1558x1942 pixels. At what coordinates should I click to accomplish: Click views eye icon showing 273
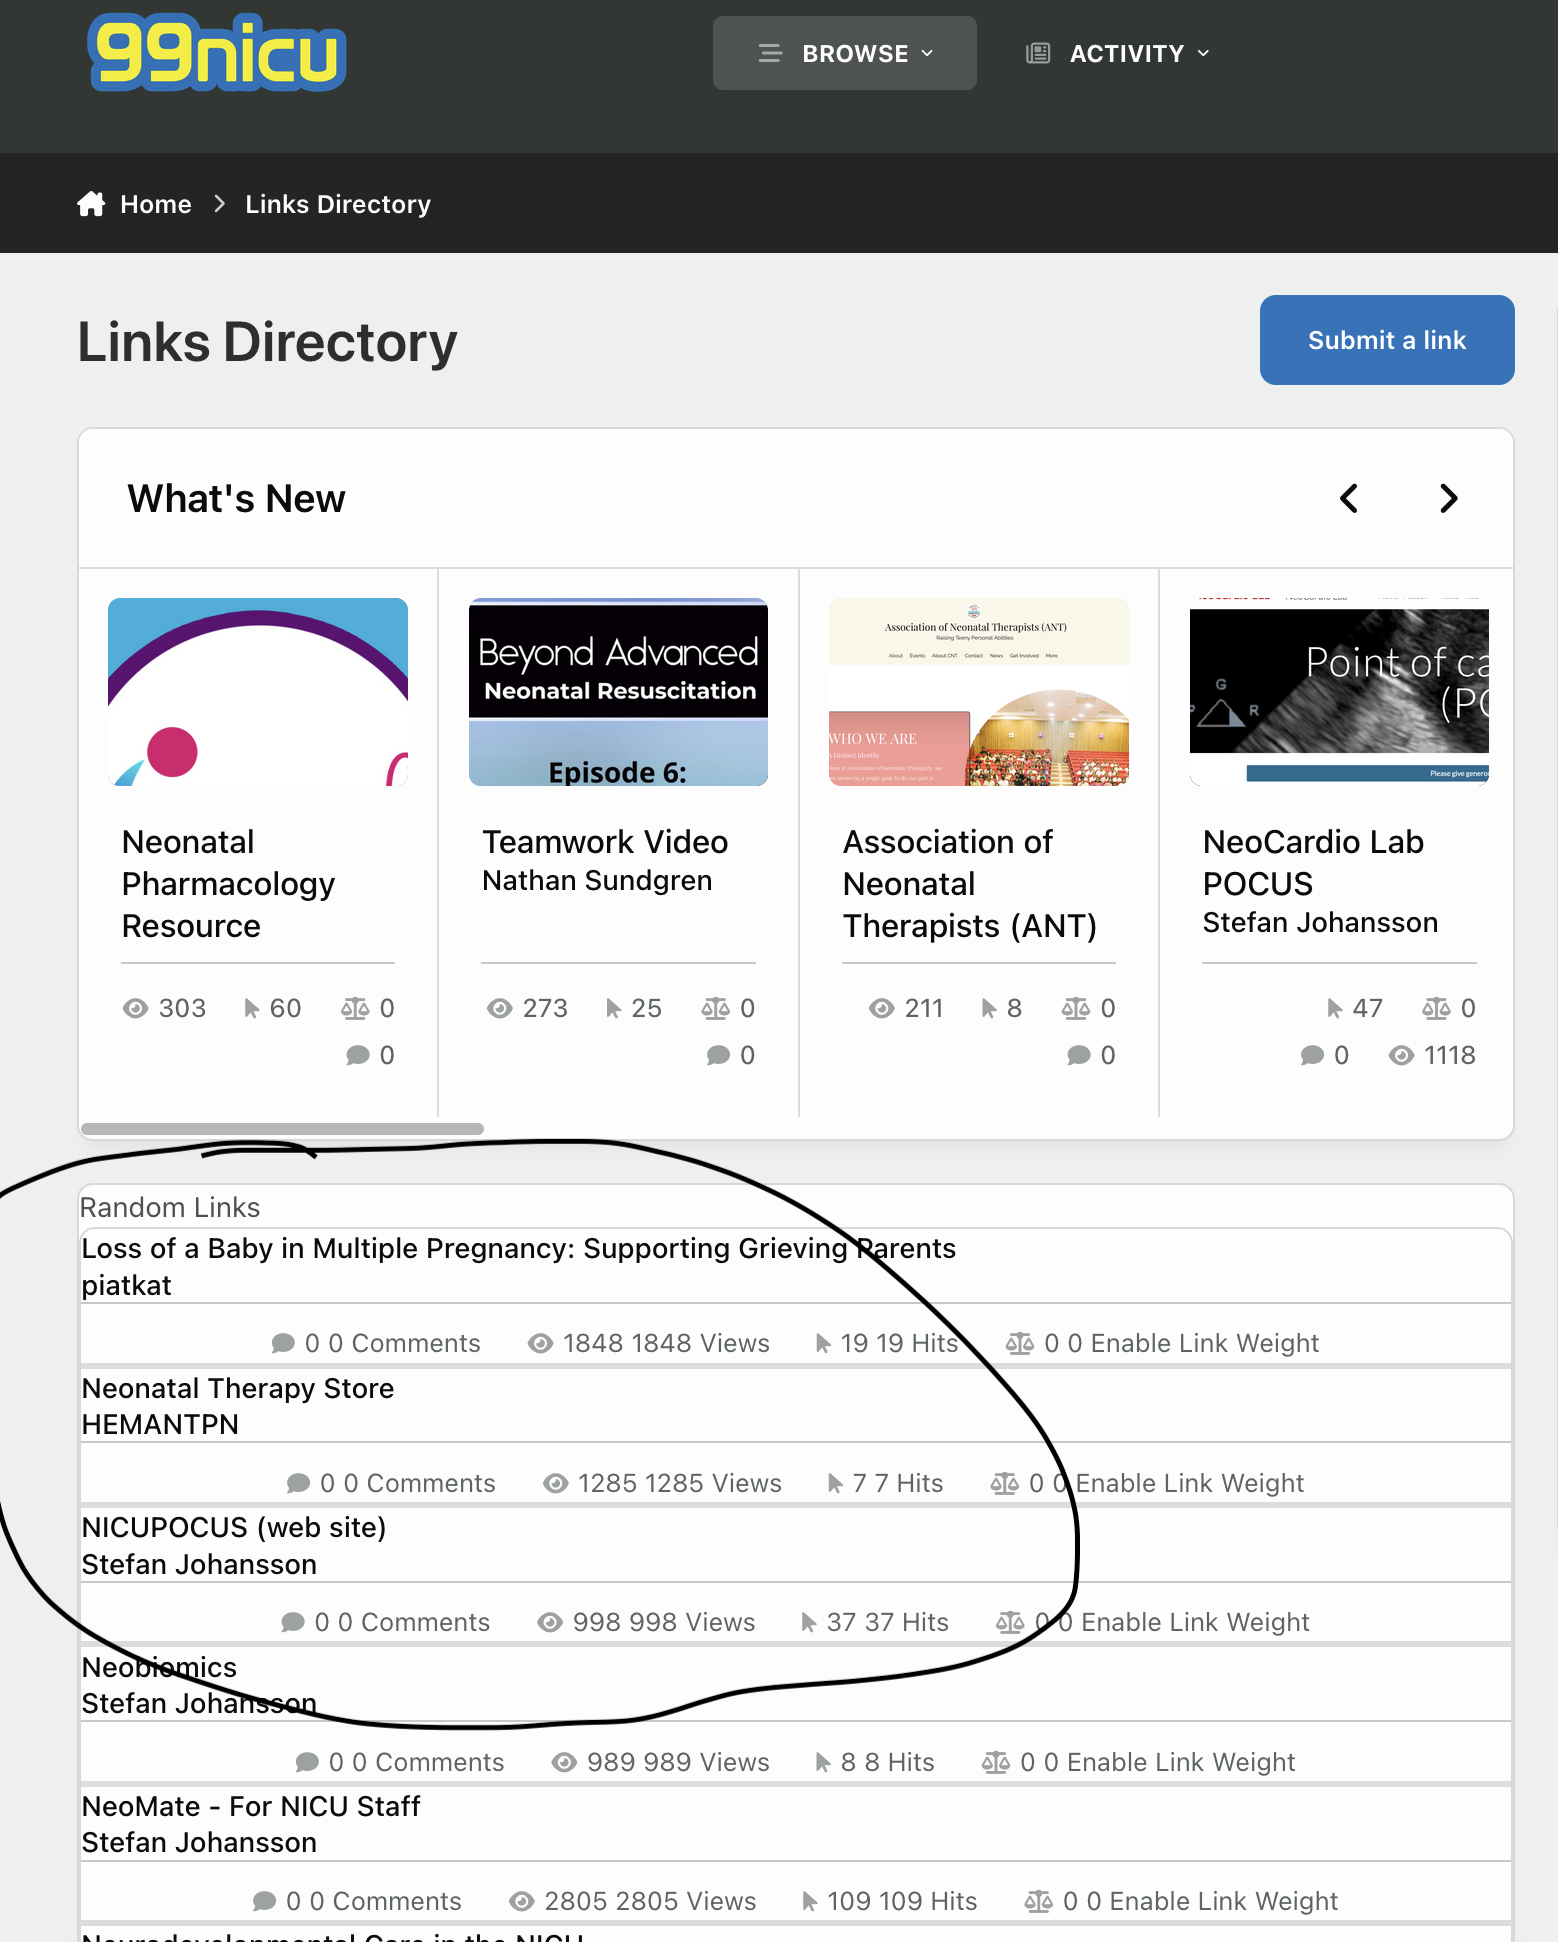pyautogui.click(x=499, y=1008)
